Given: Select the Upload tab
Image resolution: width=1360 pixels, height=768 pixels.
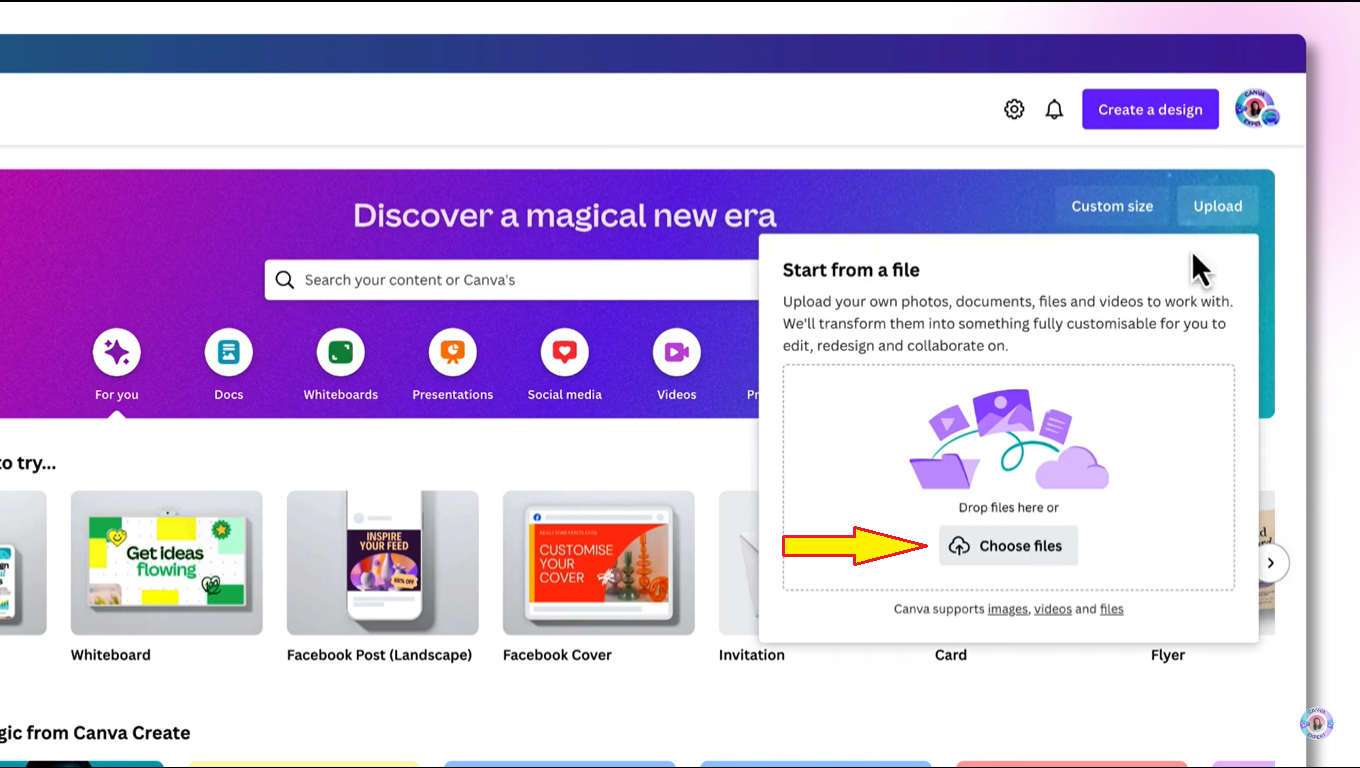Looking at the screenshot, I should click(1217, 206).
